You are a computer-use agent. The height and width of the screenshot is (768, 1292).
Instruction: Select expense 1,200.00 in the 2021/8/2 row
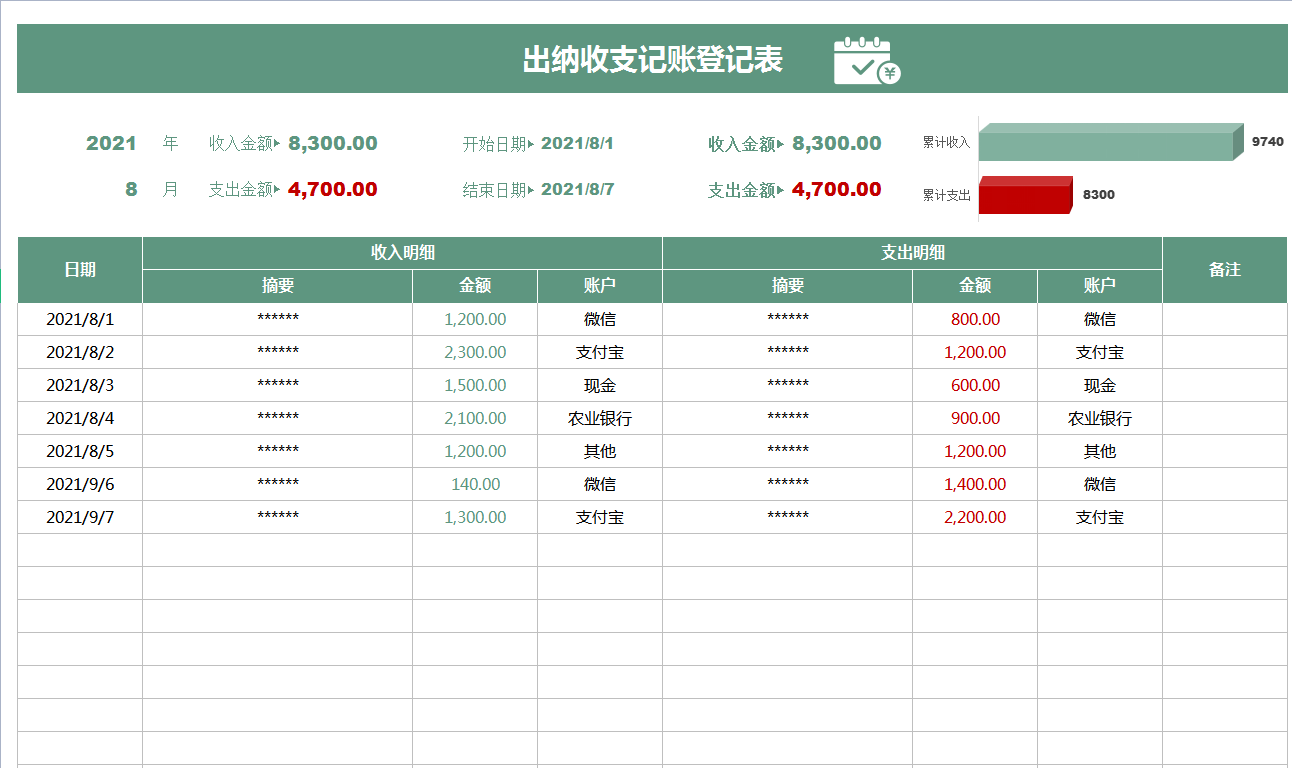tap(975, 352)
